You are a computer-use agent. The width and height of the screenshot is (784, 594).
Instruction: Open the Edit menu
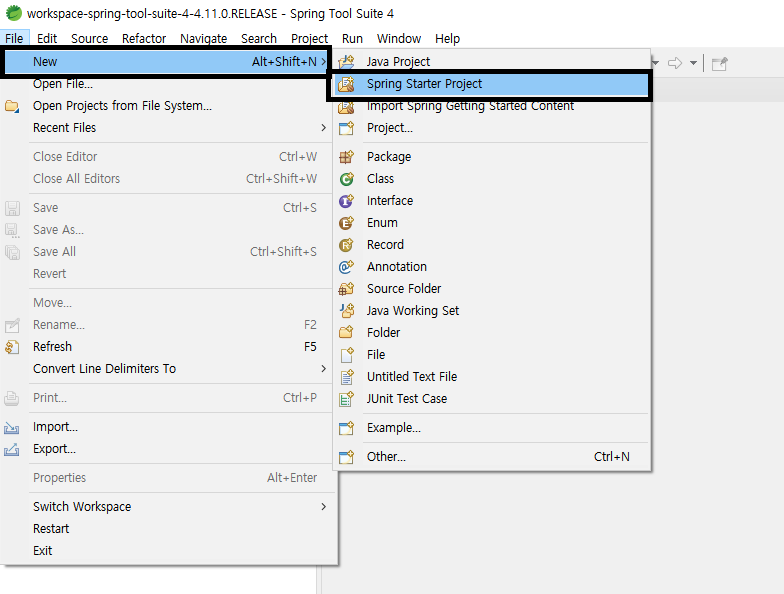pos(47,38)
